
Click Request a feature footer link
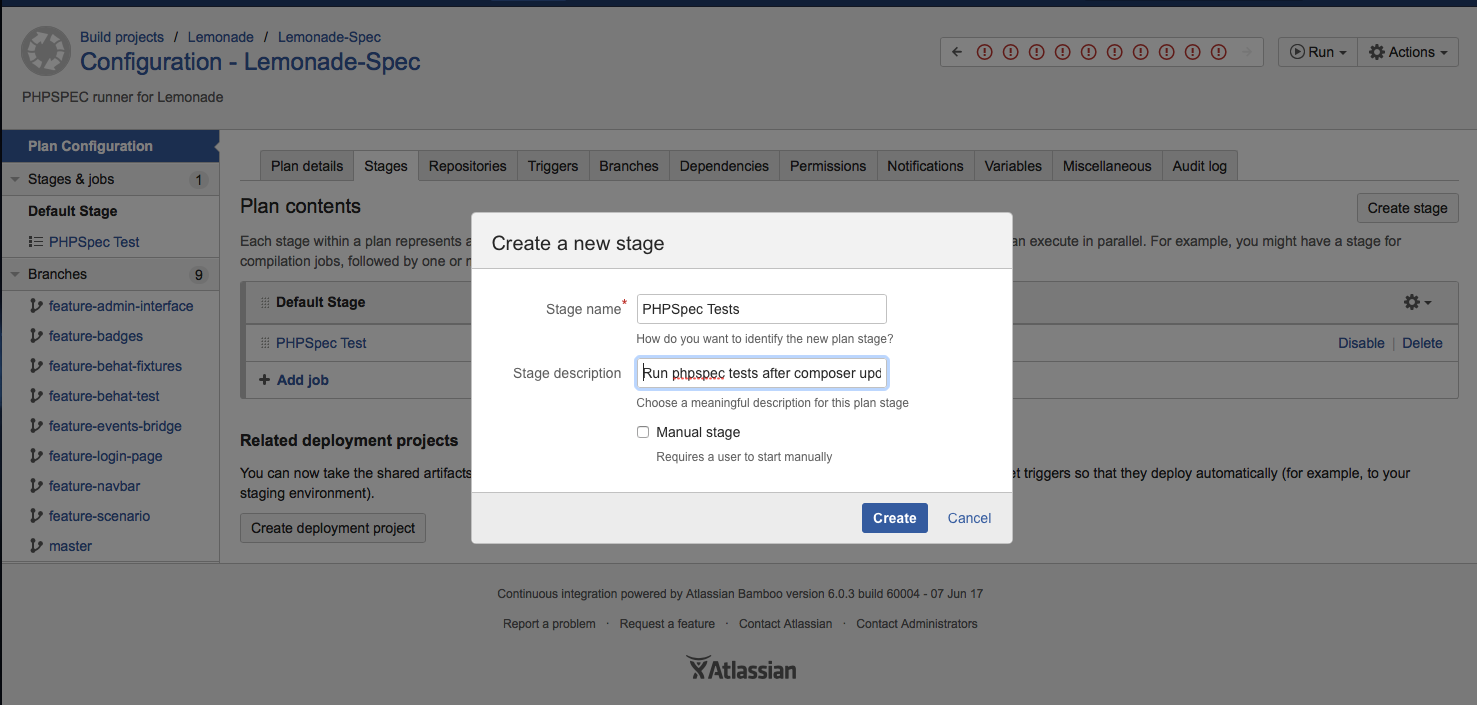coord(667,624)
